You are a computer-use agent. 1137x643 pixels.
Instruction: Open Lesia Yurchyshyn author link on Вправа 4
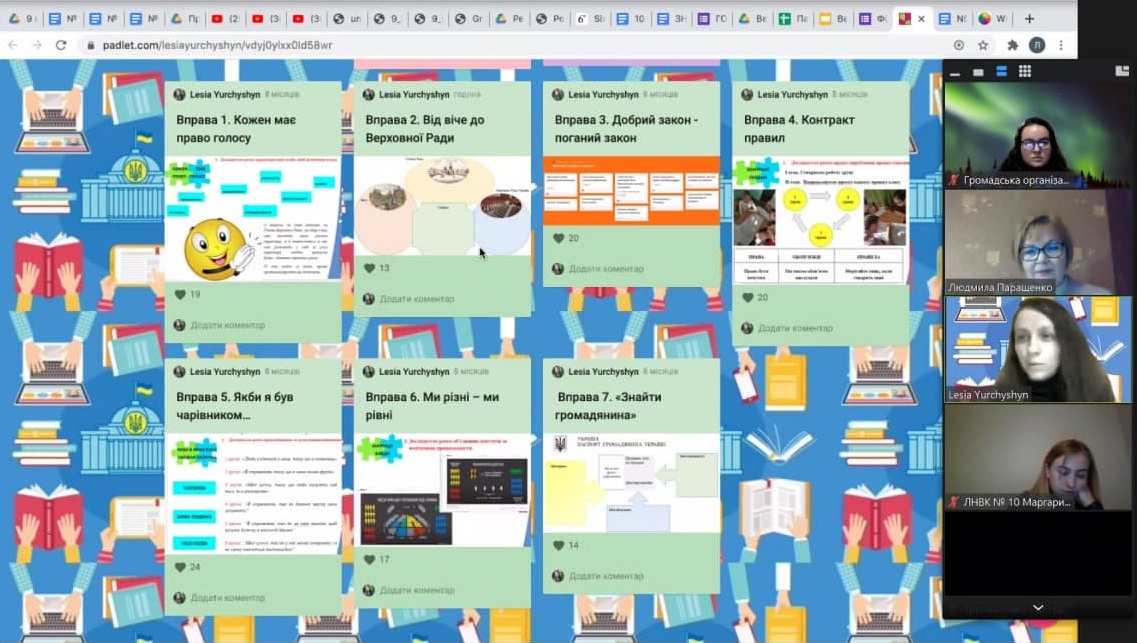tap(792, 94)
